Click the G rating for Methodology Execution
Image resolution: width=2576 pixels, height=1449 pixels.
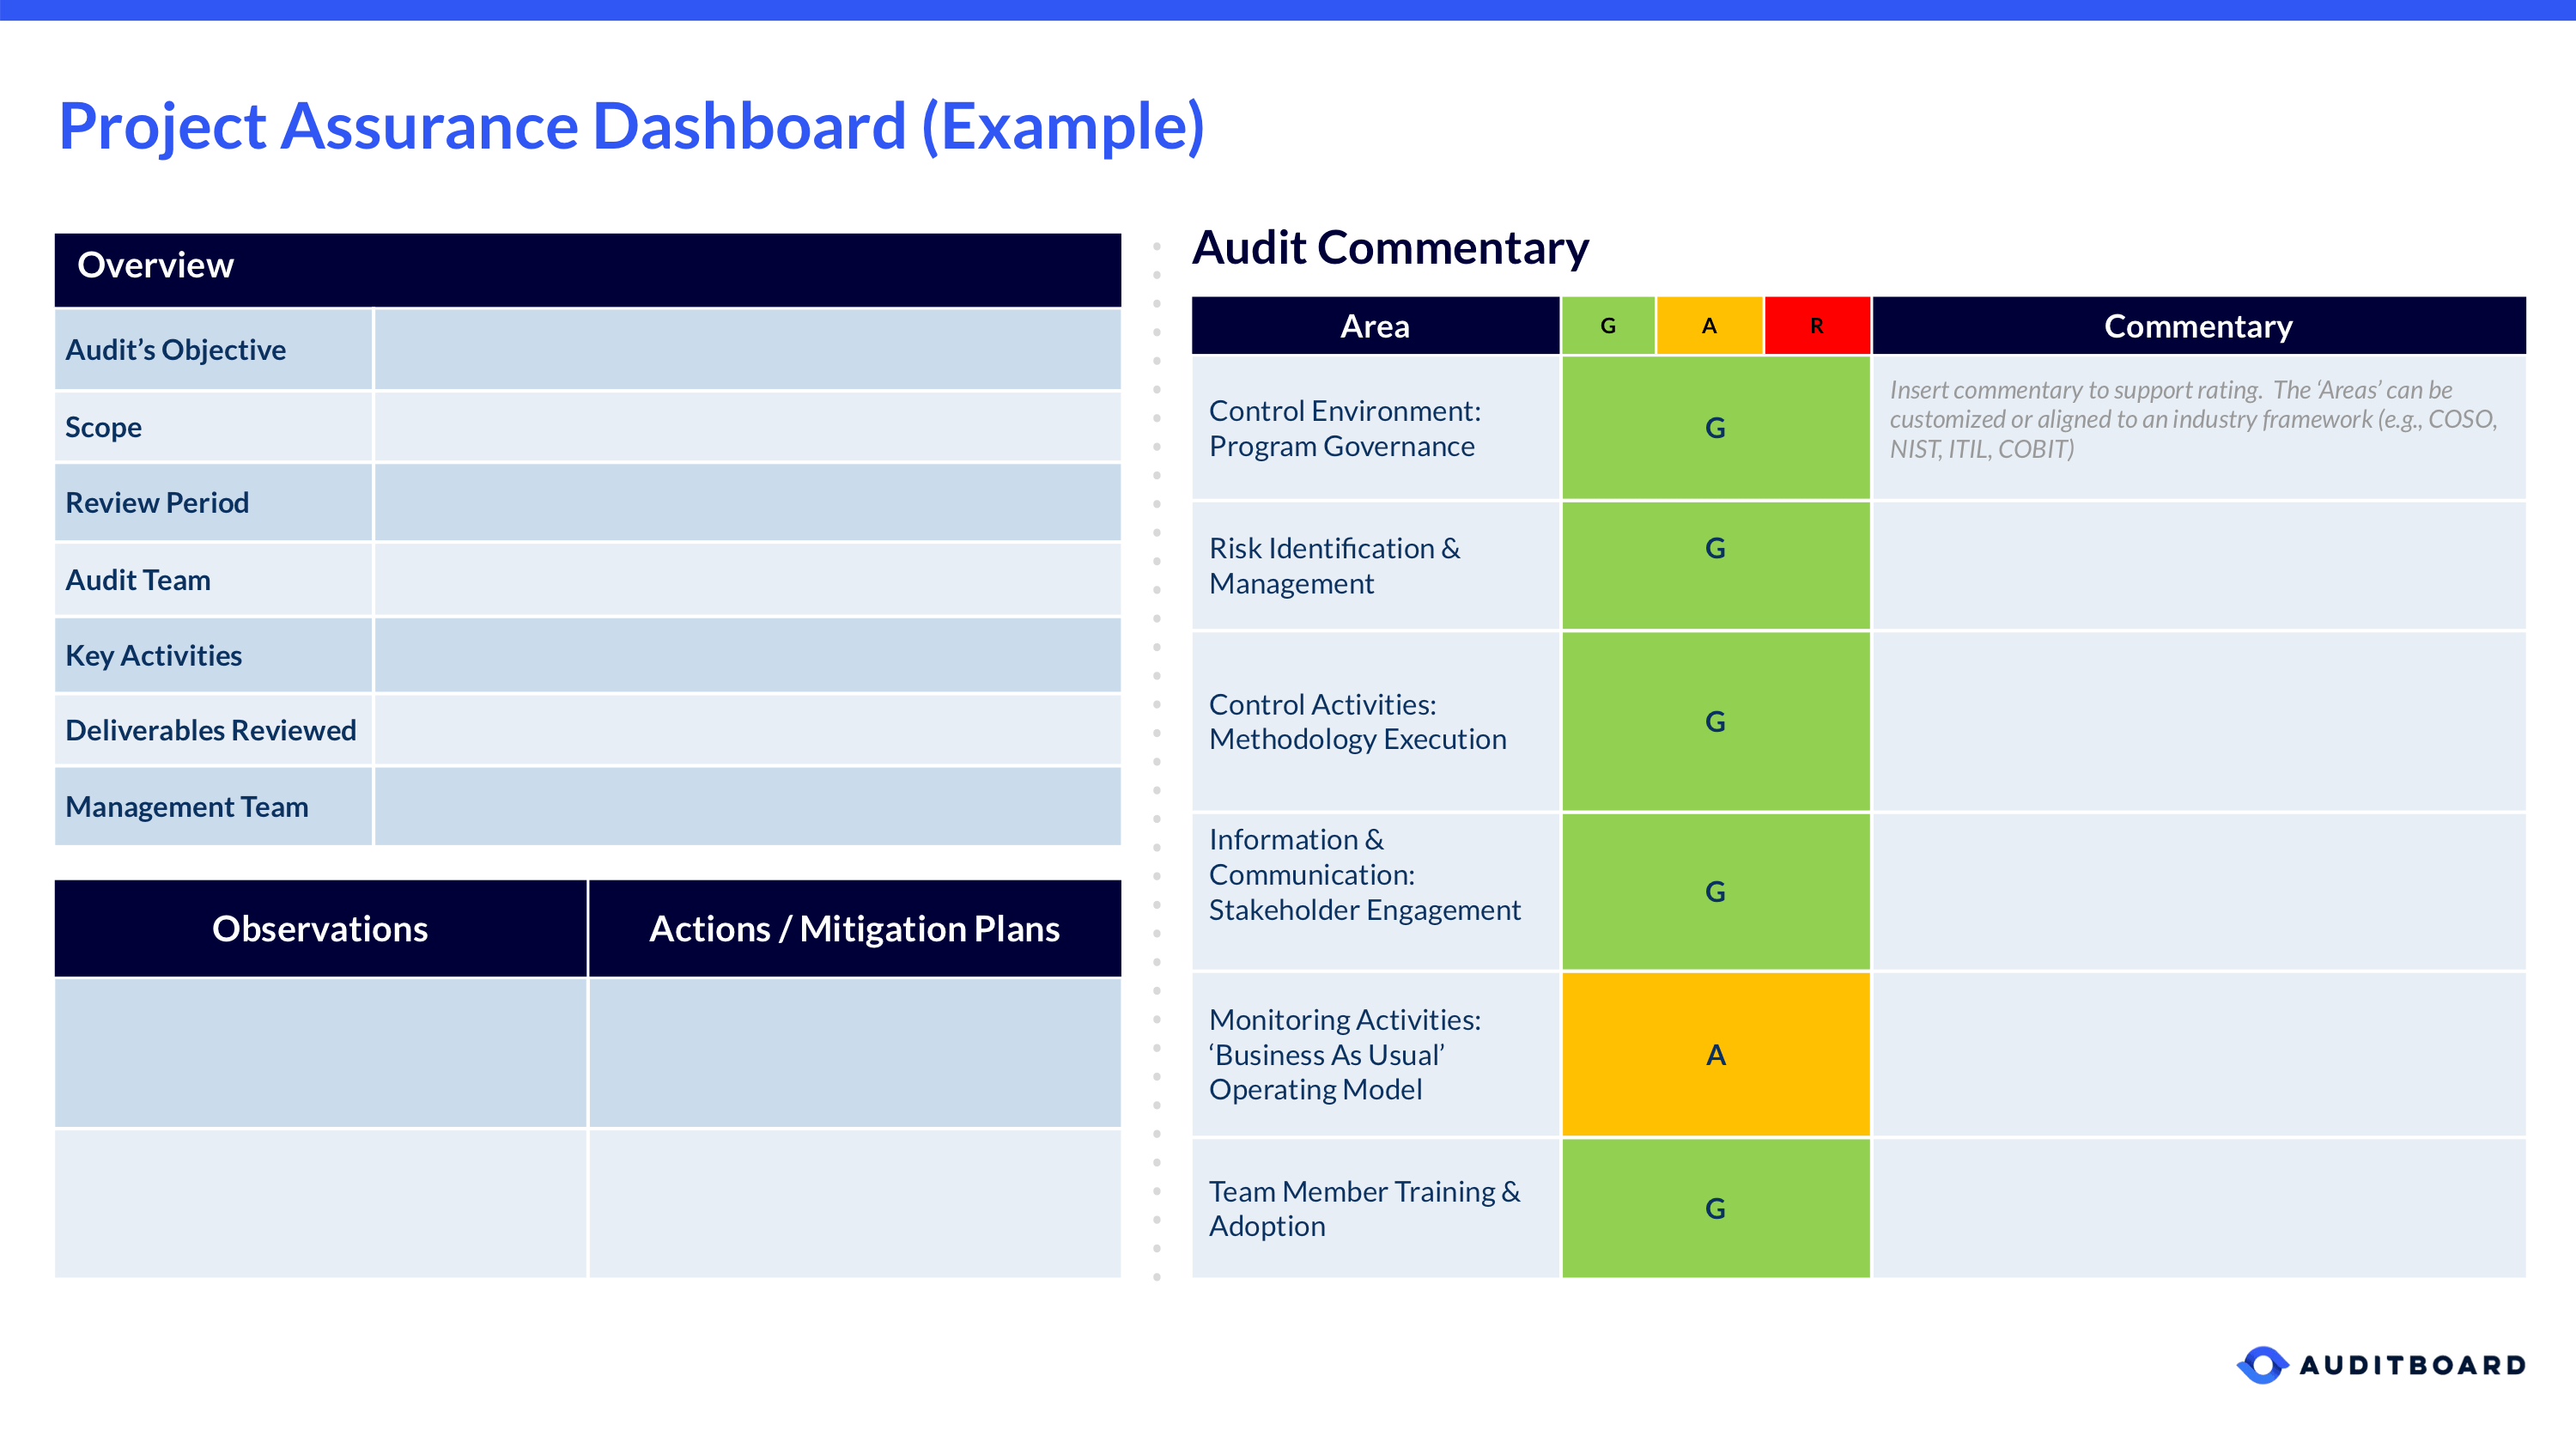pyautogui.click(x=1716, y=721)
